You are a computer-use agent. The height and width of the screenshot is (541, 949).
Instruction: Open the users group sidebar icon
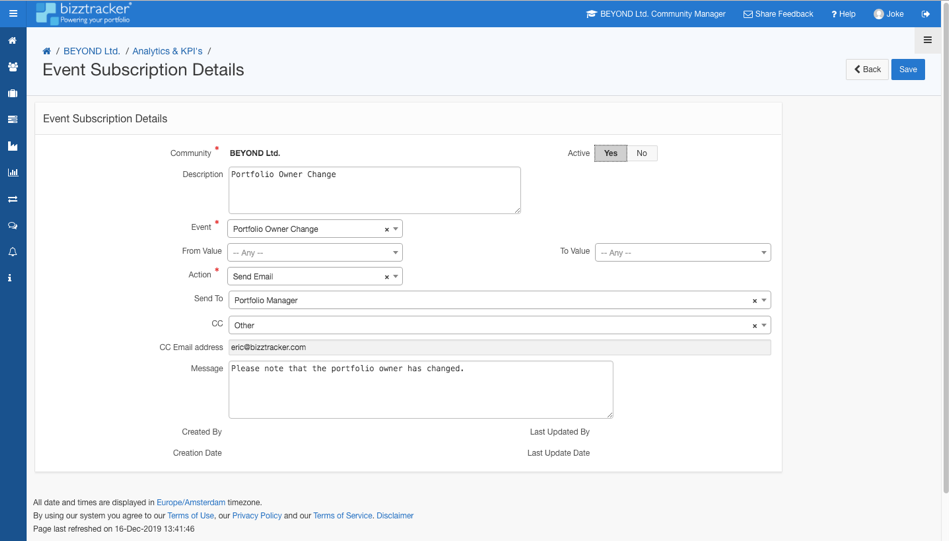12,67
